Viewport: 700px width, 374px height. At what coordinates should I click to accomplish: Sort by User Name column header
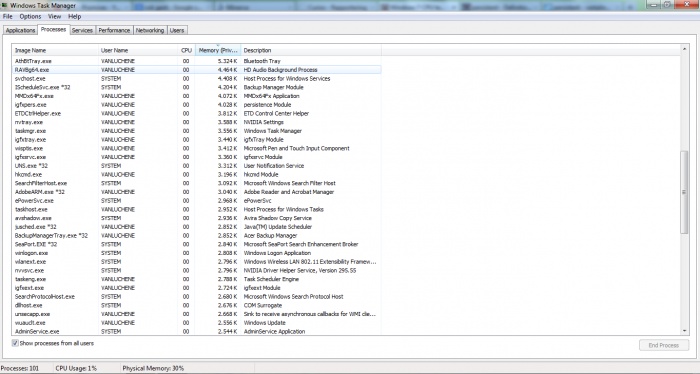138,50
